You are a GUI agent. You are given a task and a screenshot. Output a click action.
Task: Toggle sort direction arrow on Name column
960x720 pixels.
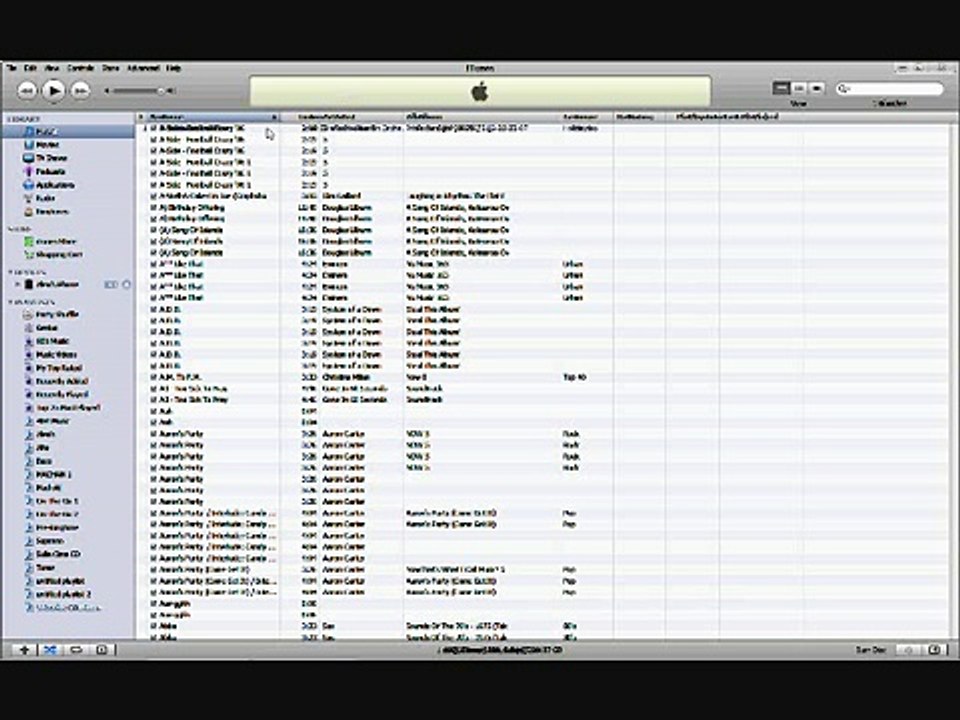[x=274, y=116]
